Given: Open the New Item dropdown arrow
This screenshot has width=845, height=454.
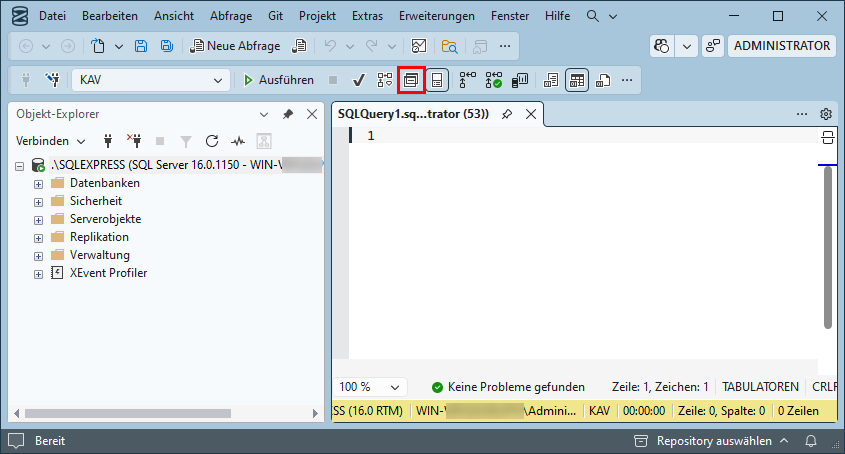Looking at the screenshot, I should pyautogui.click(x=119, y=47).
